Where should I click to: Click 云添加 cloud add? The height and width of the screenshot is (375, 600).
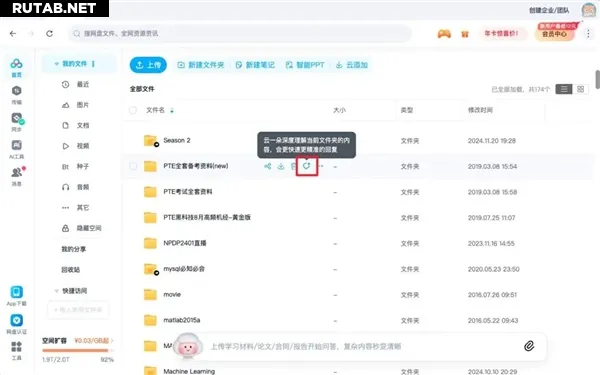[352, 65]
